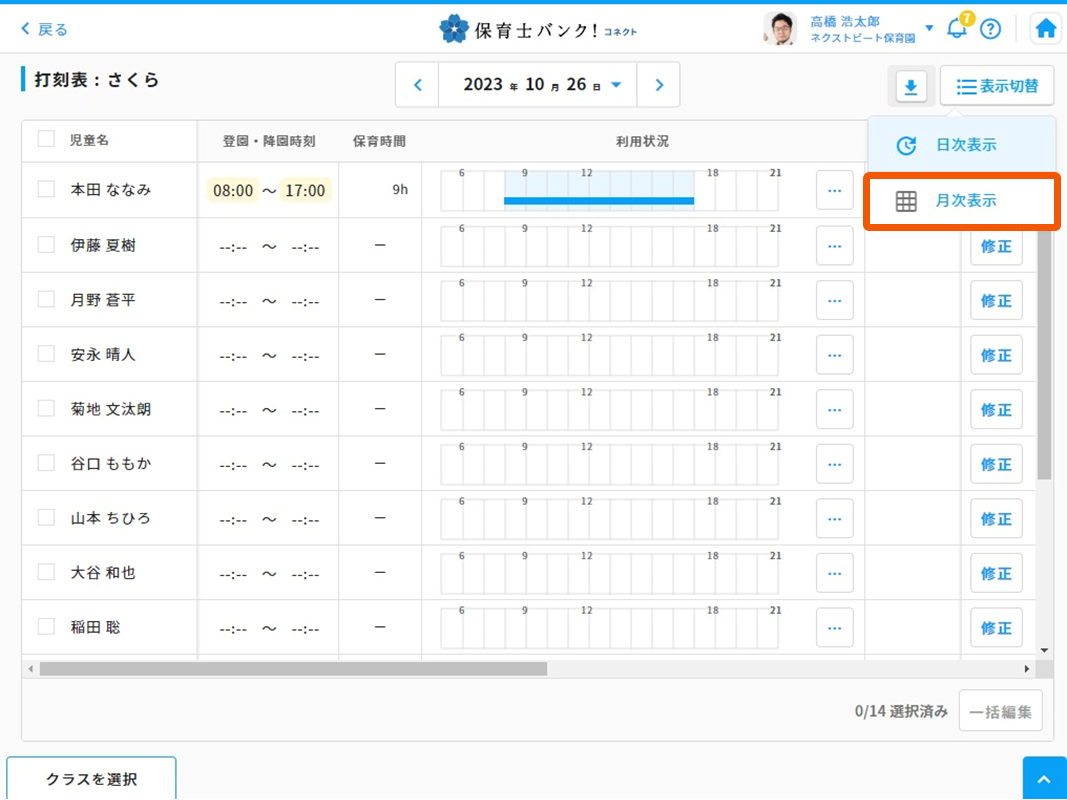Toggle the select-all checkbox beside 児童名
This screenshot has width=1067, height=800.
[46, 139]
